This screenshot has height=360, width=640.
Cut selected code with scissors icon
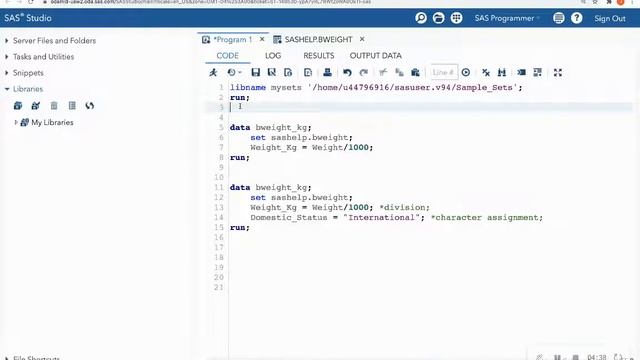point(383,73)
